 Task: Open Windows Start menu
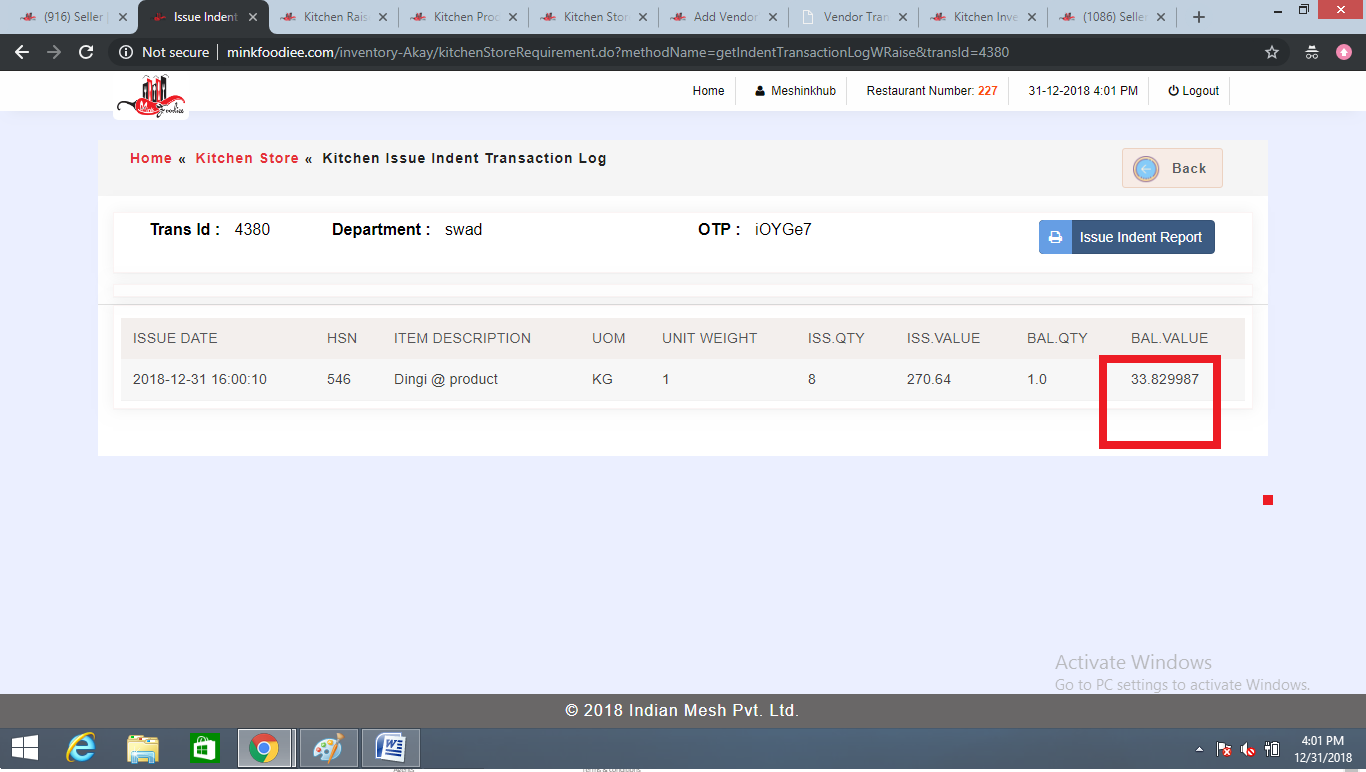coord(24,748)
